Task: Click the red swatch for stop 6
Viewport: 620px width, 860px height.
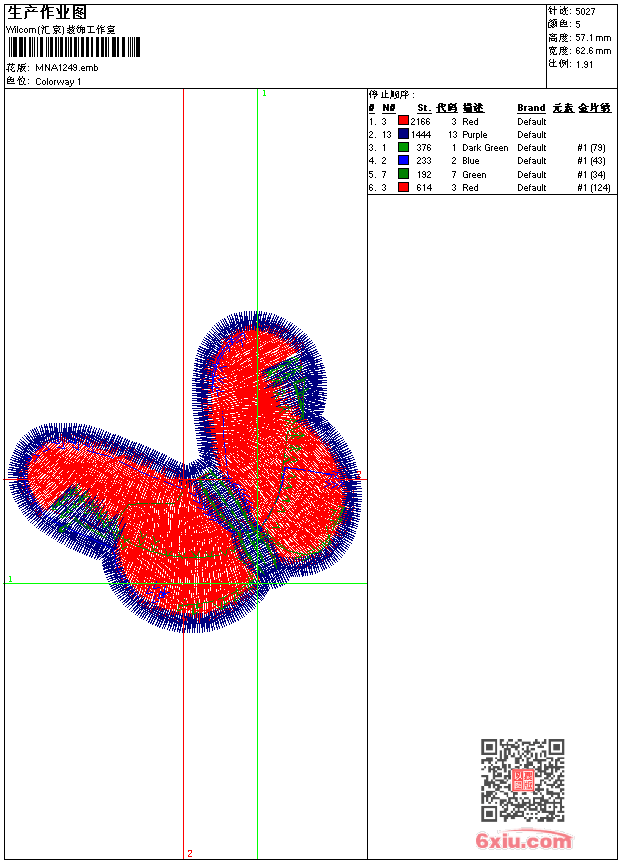Action: tap(403, 187)
